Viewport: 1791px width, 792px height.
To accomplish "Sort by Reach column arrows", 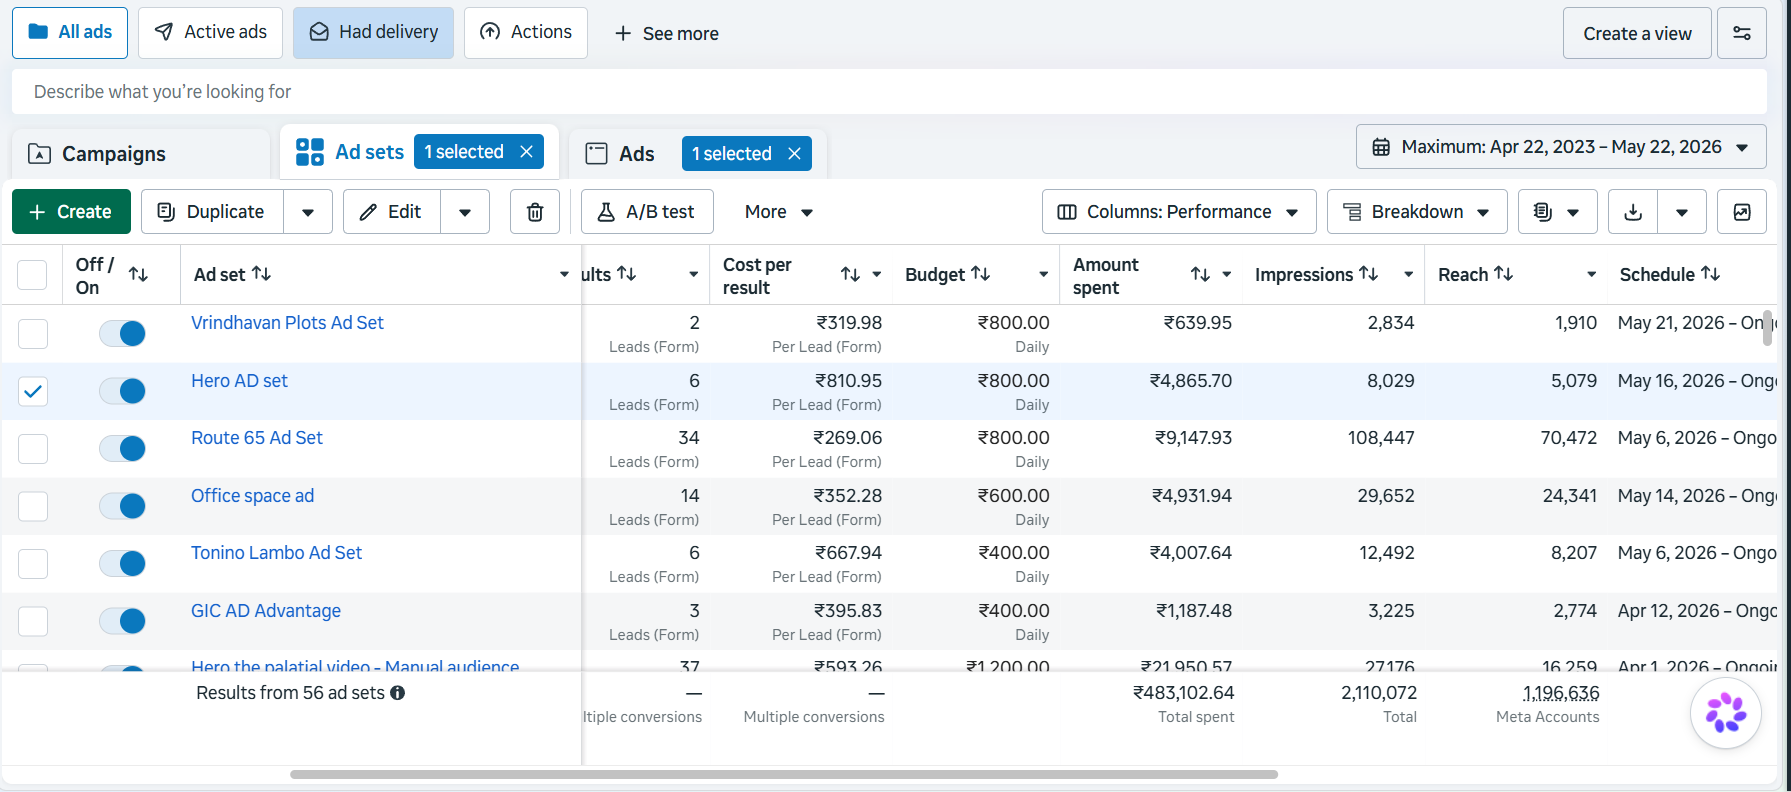I will coord(1504,273).
